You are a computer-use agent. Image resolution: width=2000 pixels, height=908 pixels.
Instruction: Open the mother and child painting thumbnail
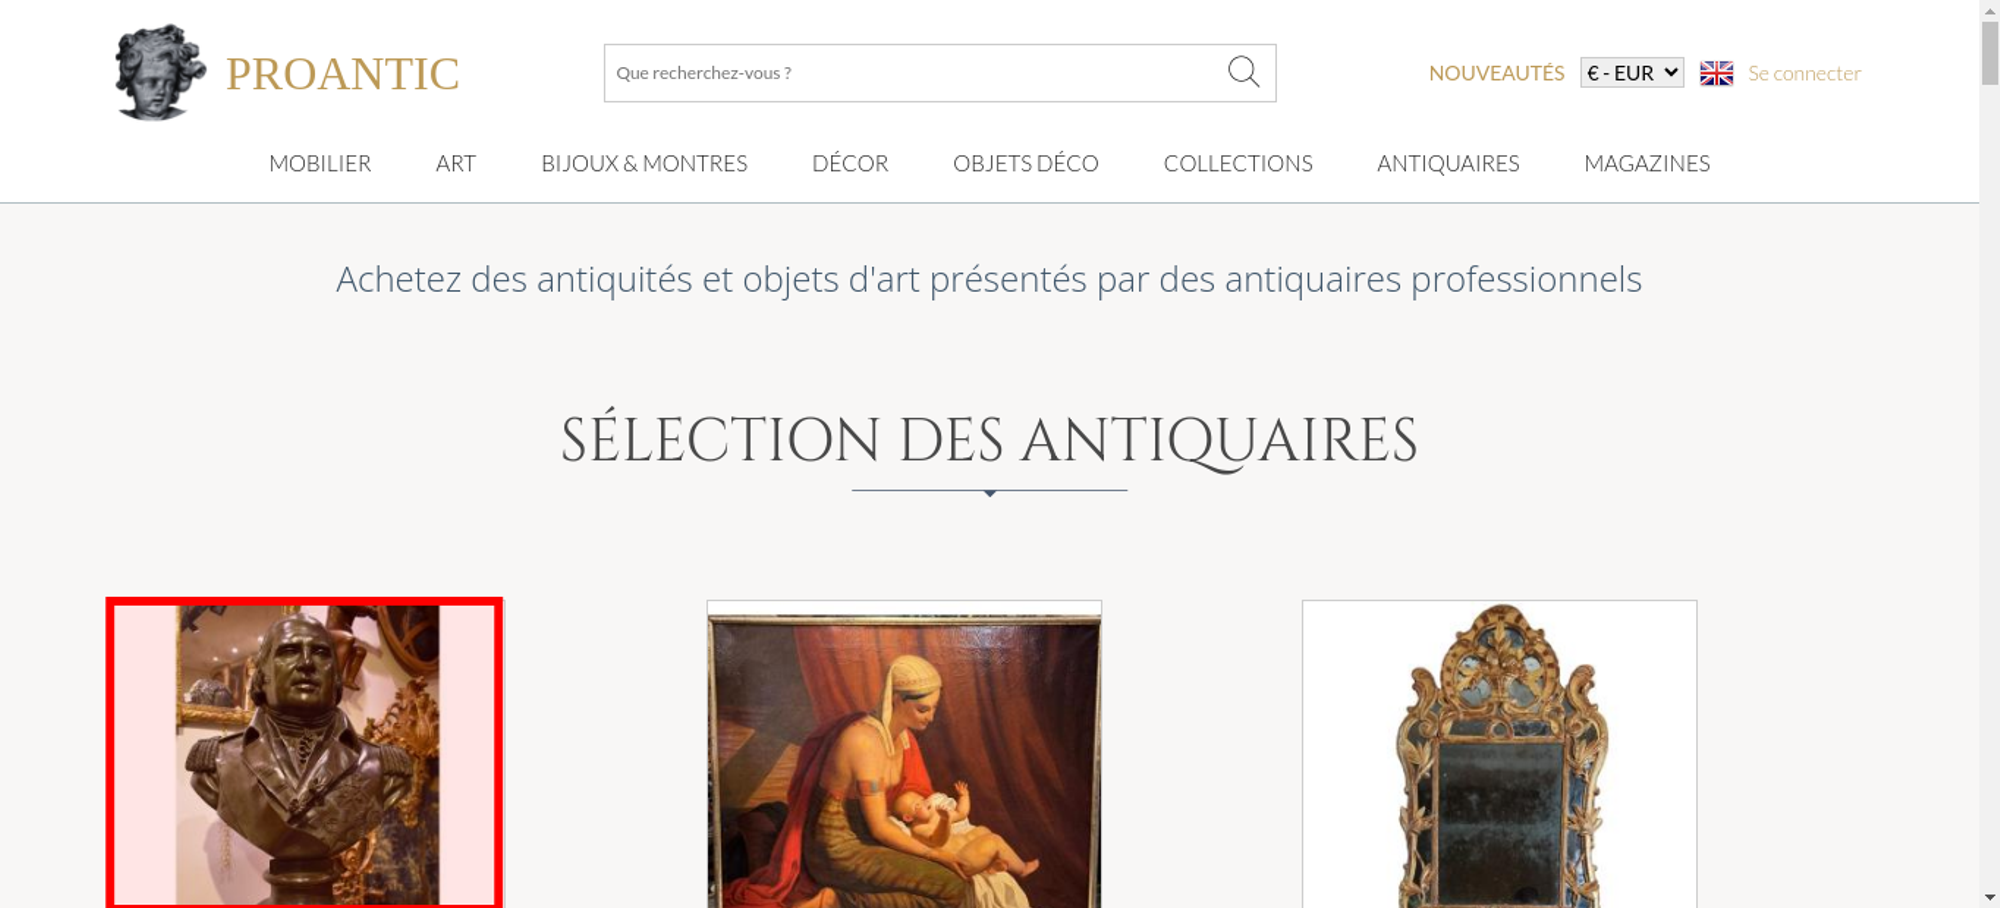point(904,755)
